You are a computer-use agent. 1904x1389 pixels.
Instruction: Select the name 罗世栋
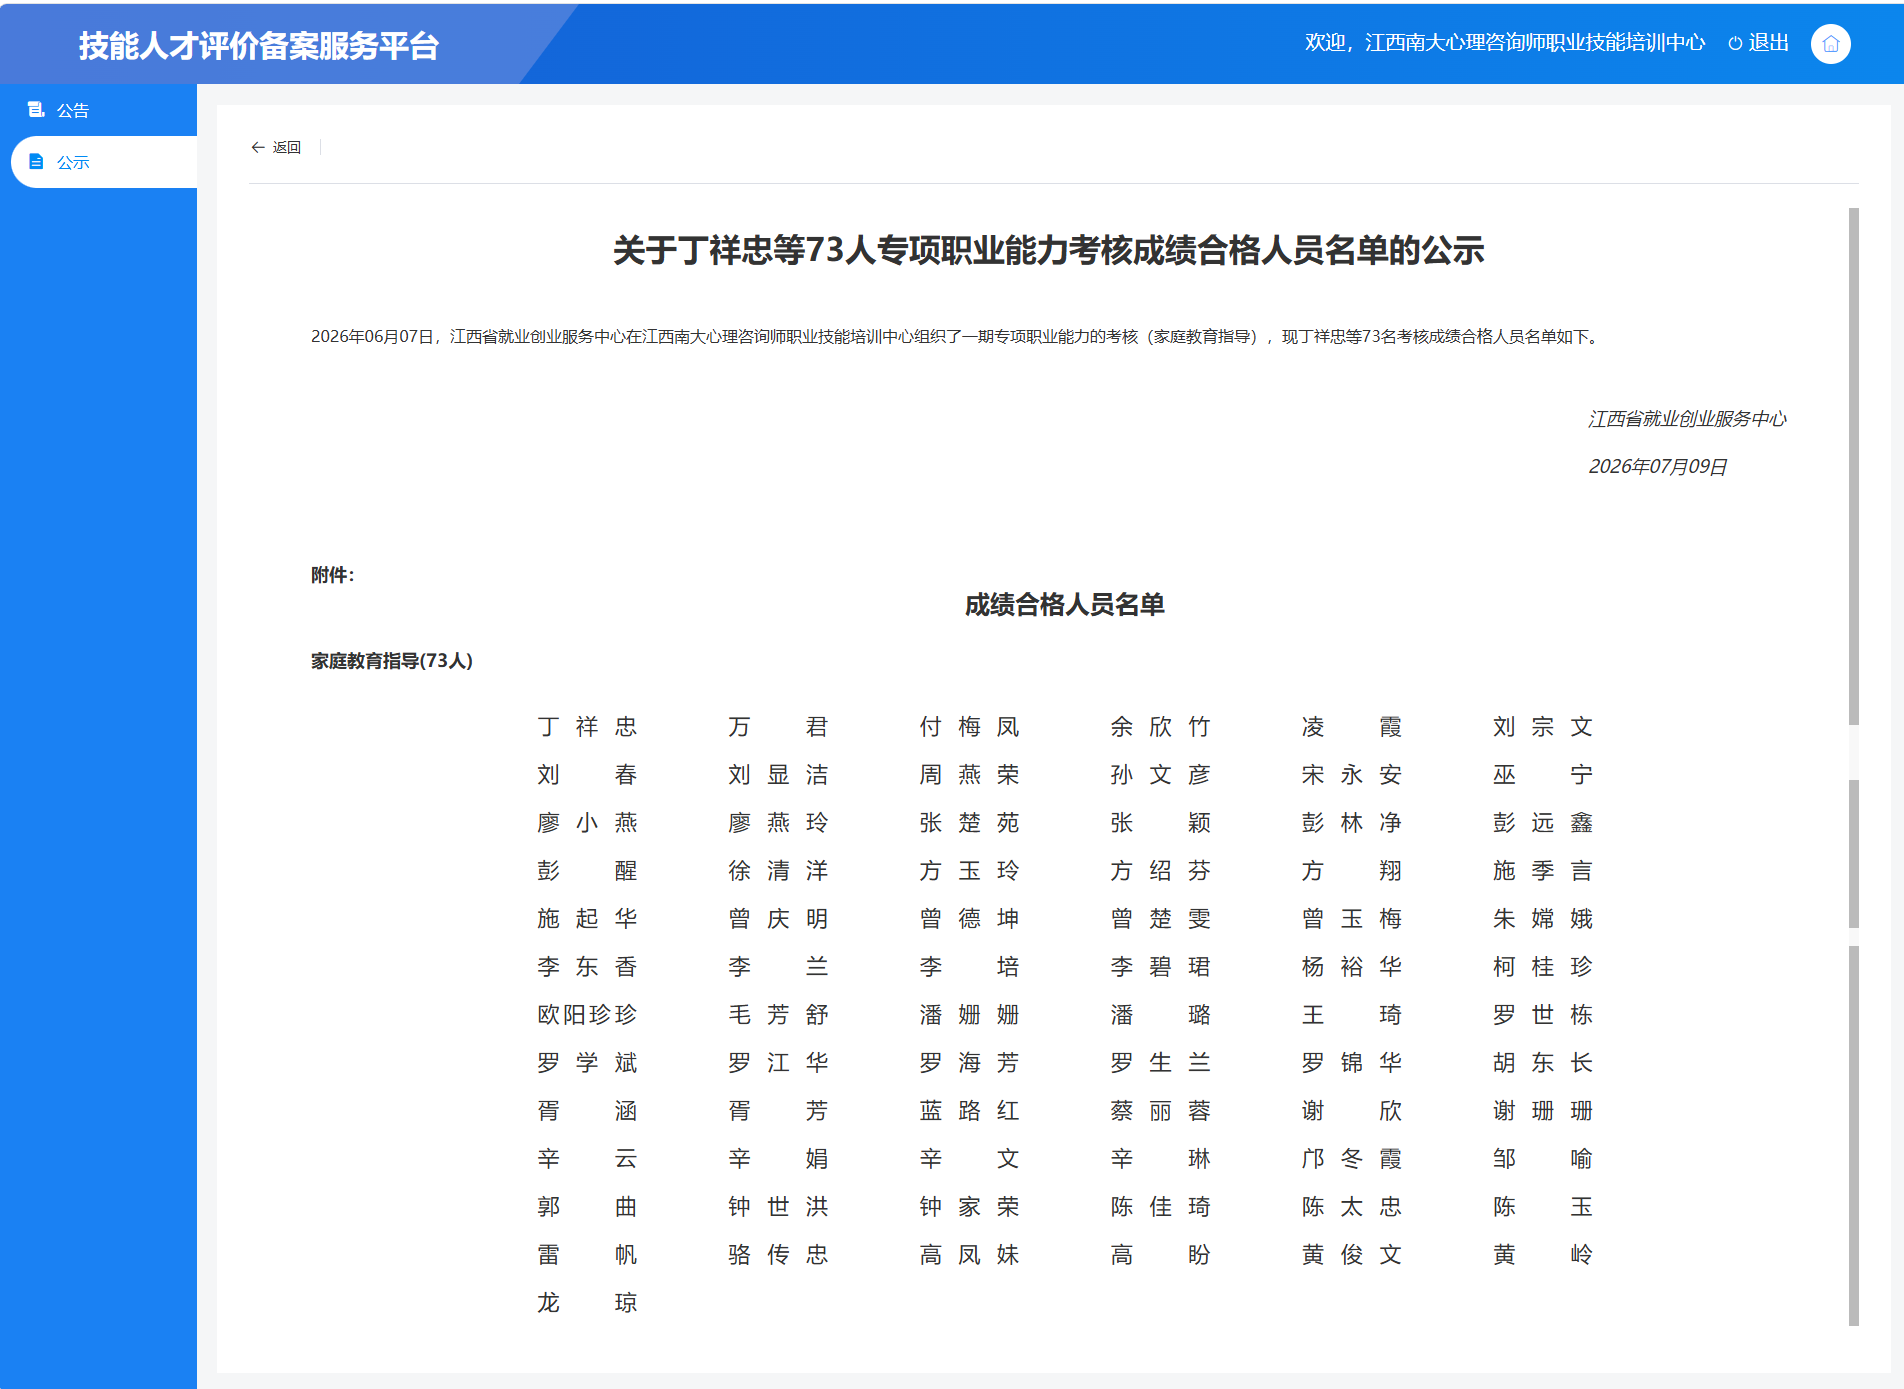[1542, 1015]
